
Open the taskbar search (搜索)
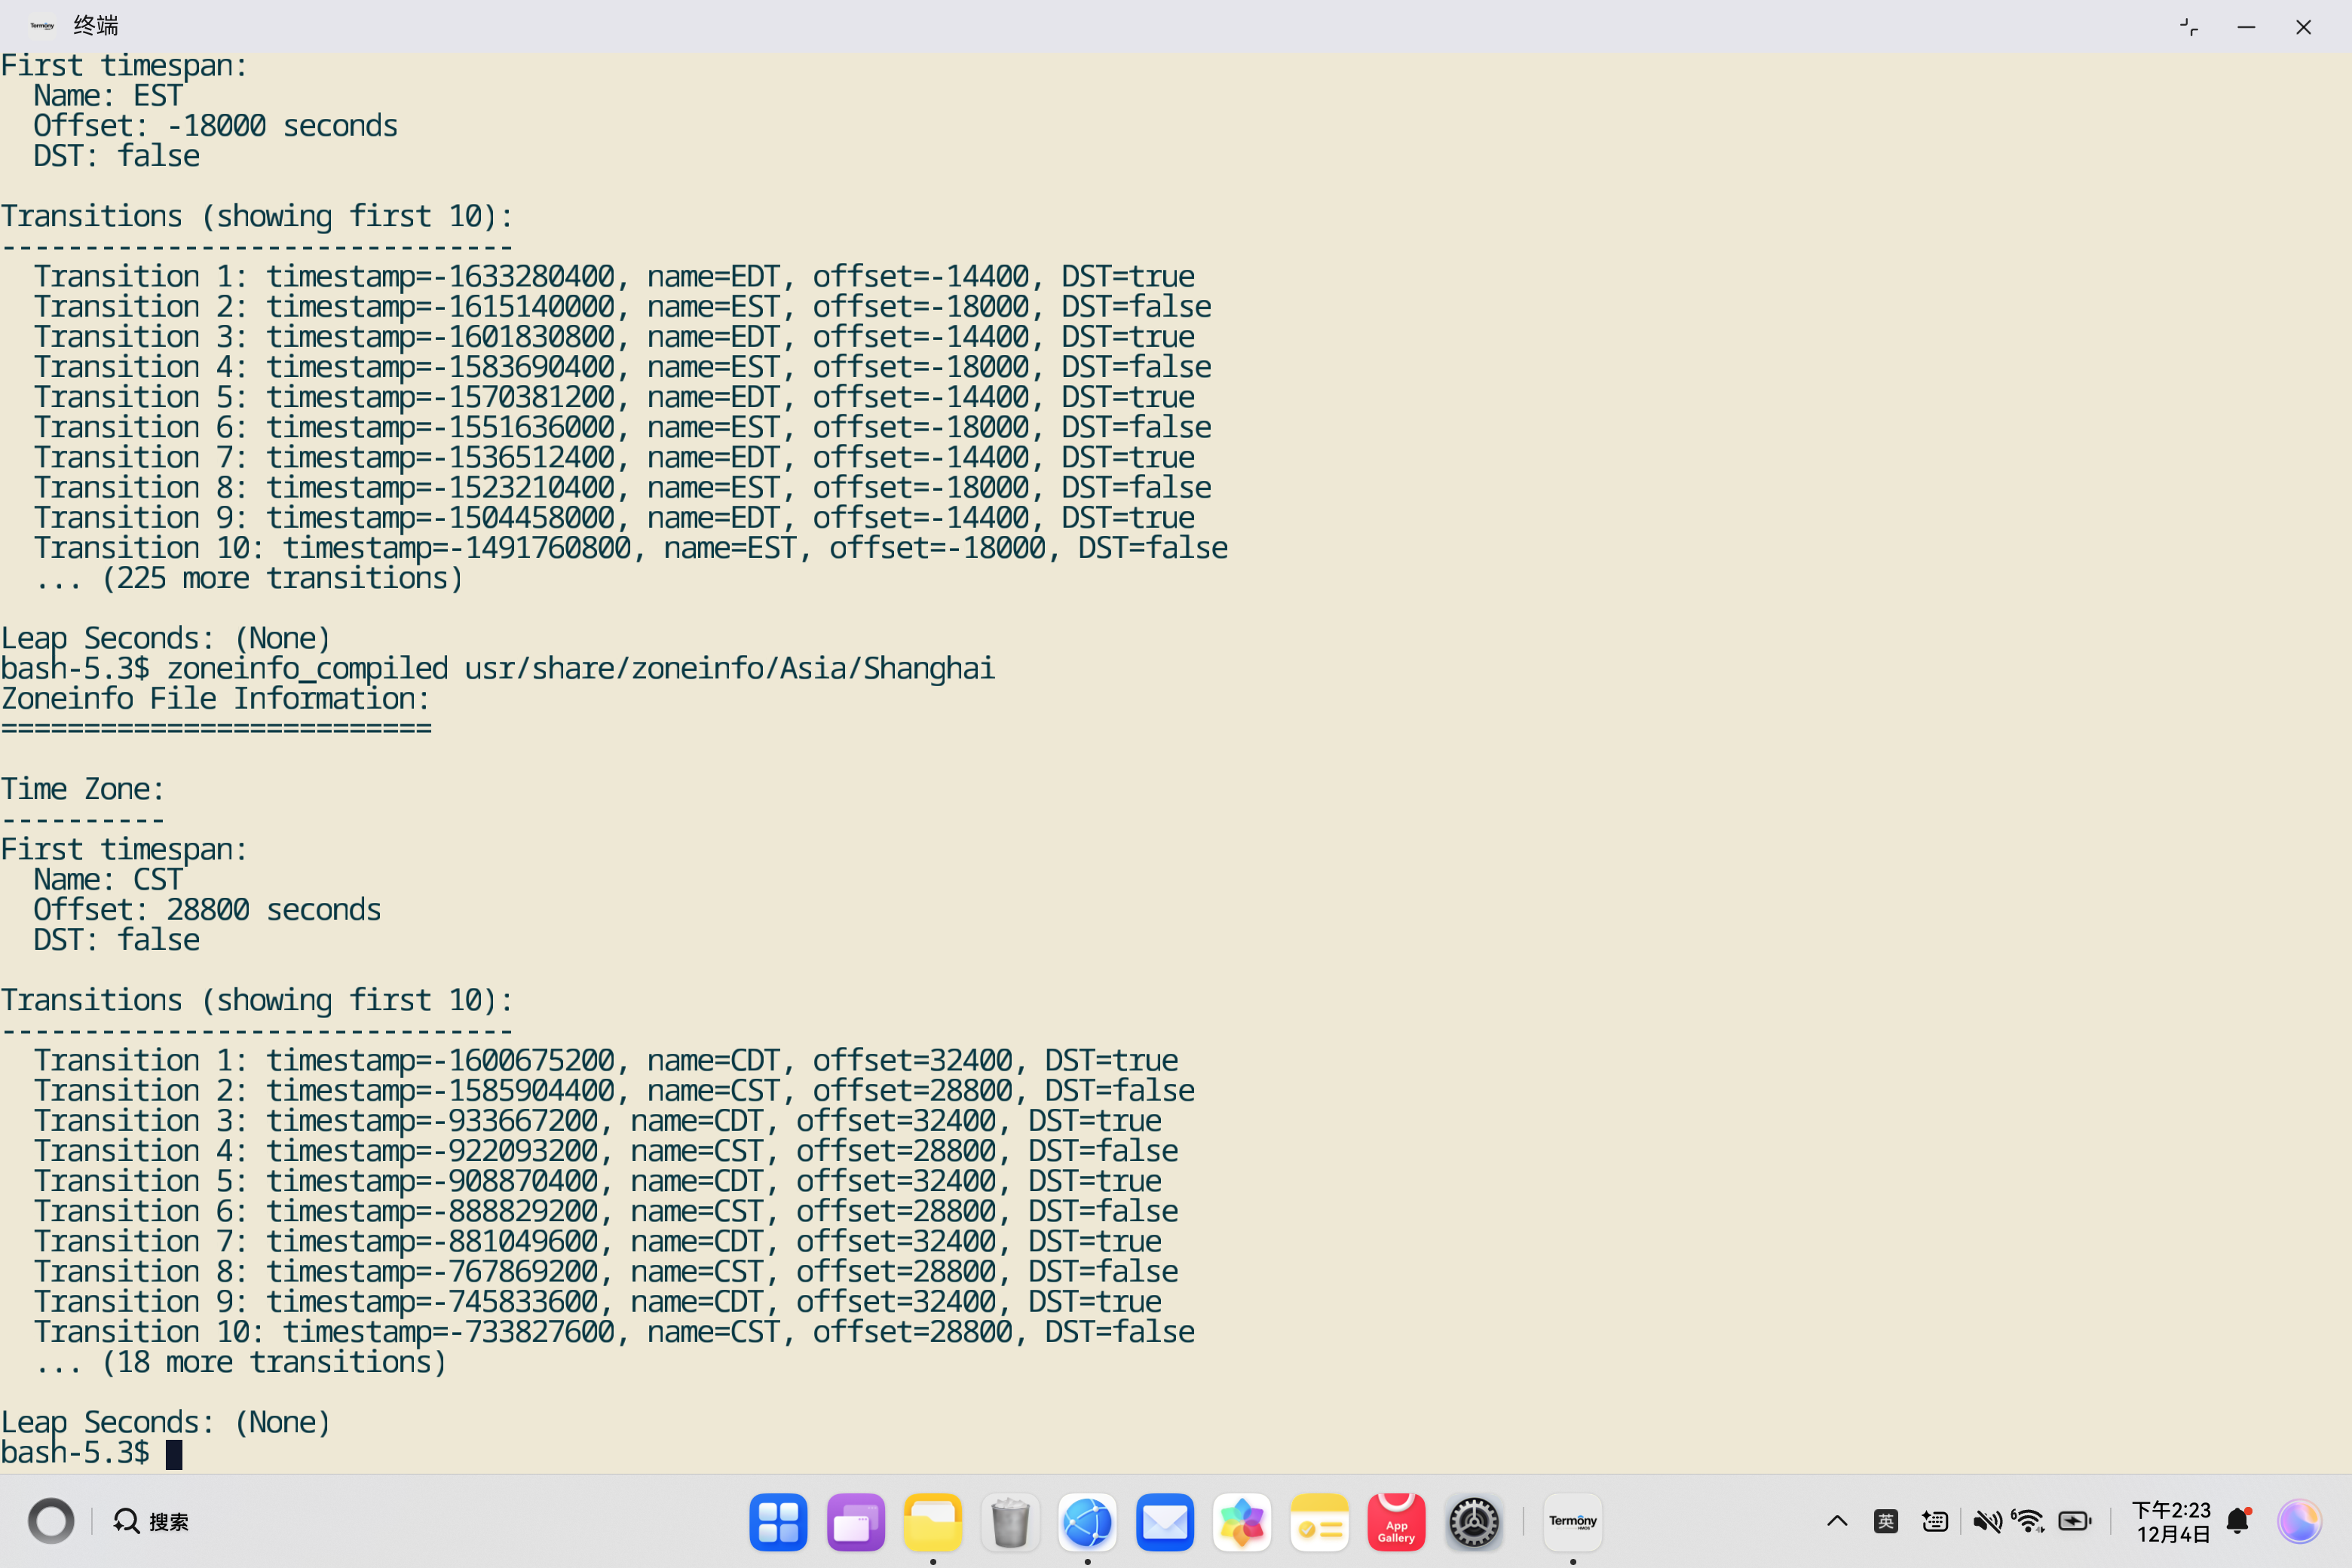pos(151,1521)
